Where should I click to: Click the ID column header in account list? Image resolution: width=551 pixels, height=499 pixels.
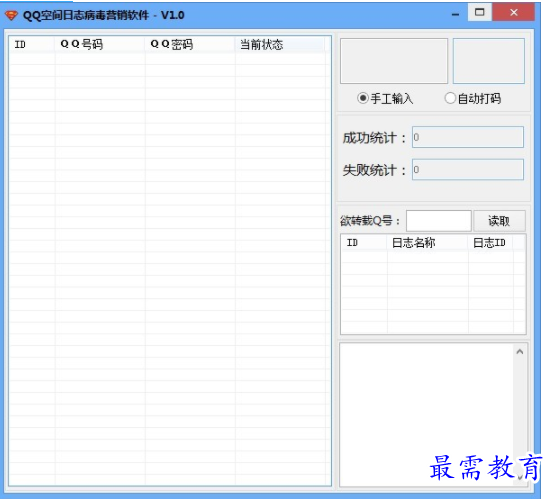pyautogui.click(x=32, y=45)
